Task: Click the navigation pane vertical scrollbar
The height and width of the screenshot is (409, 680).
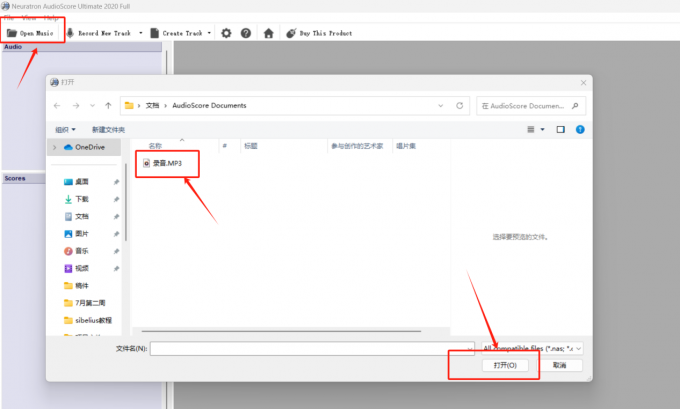Action: pyautogui.click(x=126, y=202)
